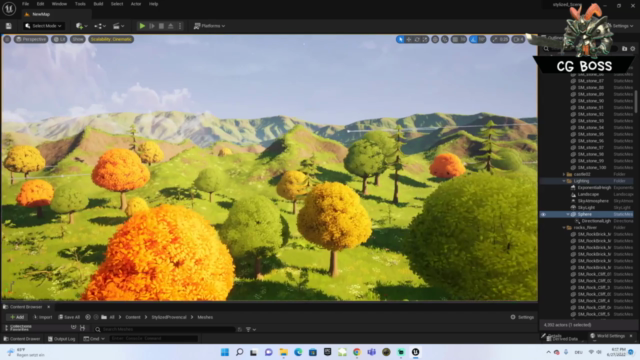Open the Actor menu

136,4
